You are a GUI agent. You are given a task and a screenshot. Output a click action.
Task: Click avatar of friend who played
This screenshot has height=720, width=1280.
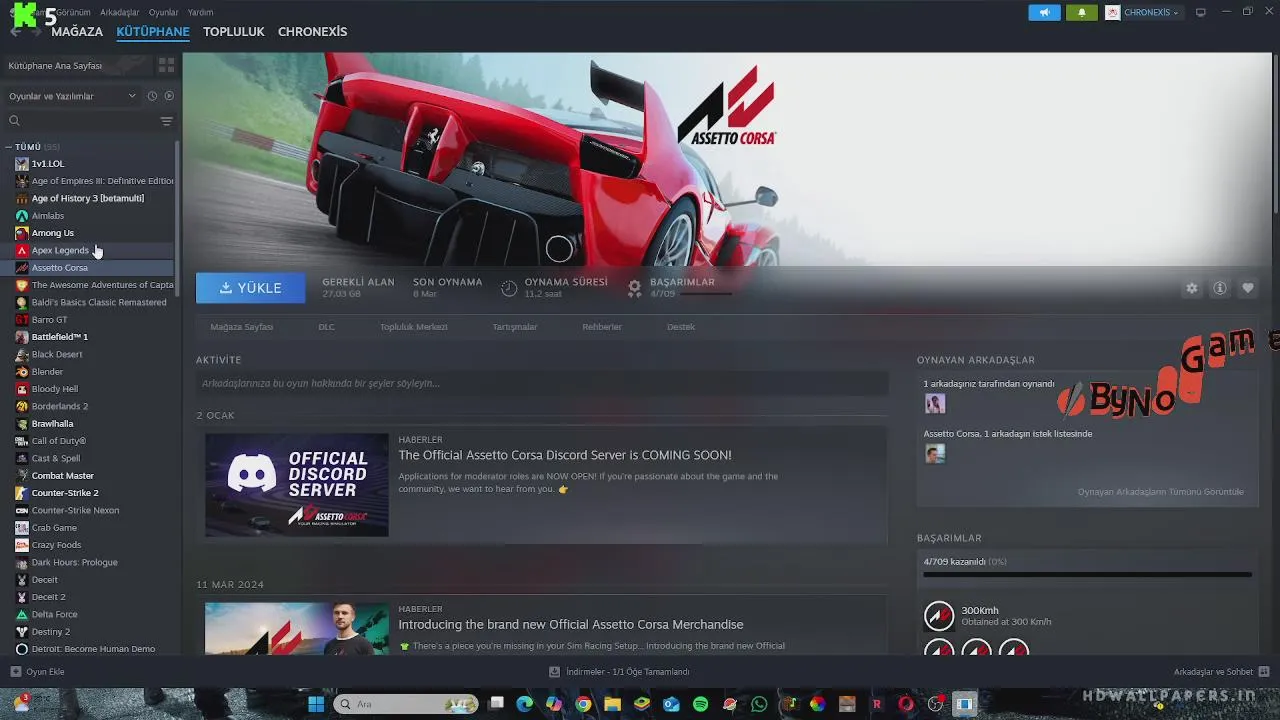coord(935,404)
